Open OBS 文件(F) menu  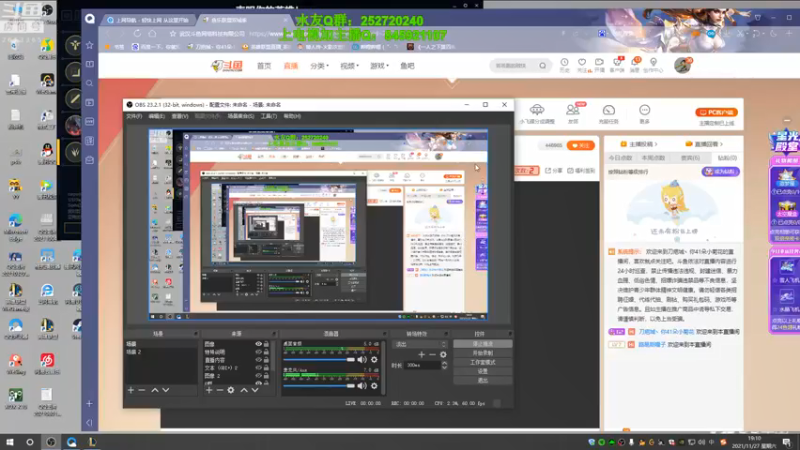point(134,116)
